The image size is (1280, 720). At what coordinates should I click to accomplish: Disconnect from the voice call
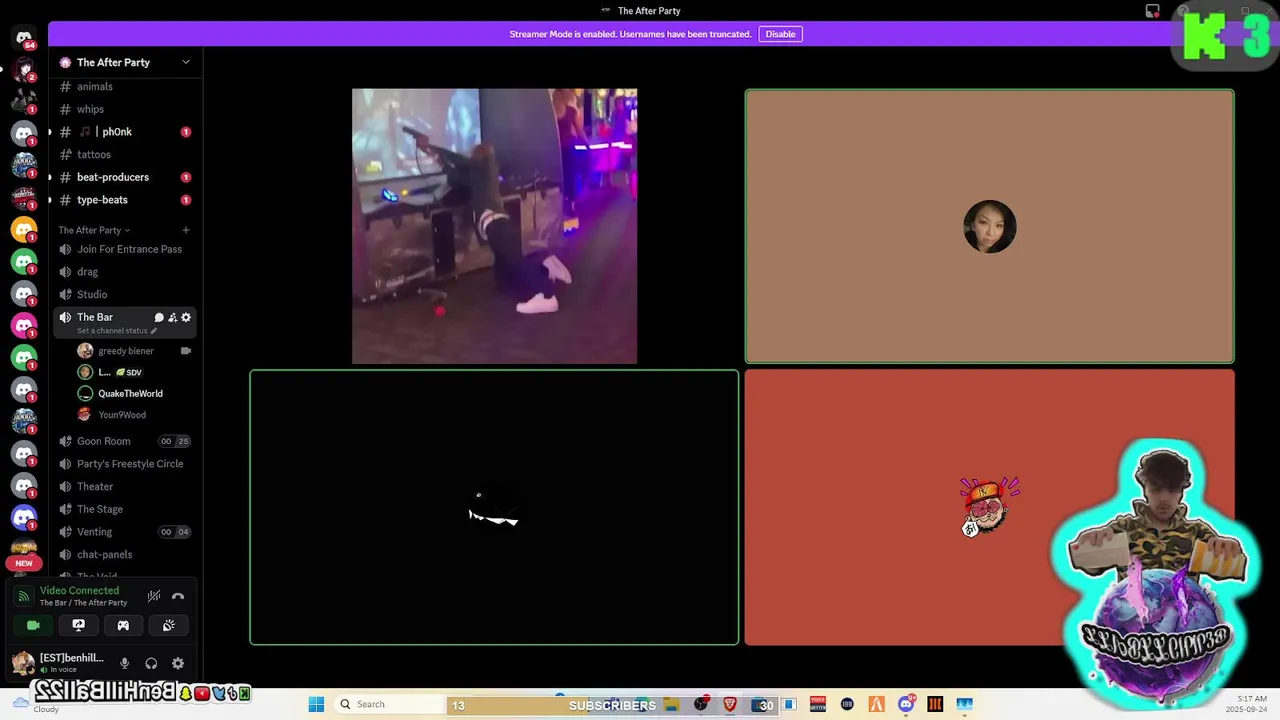point(178,596)
